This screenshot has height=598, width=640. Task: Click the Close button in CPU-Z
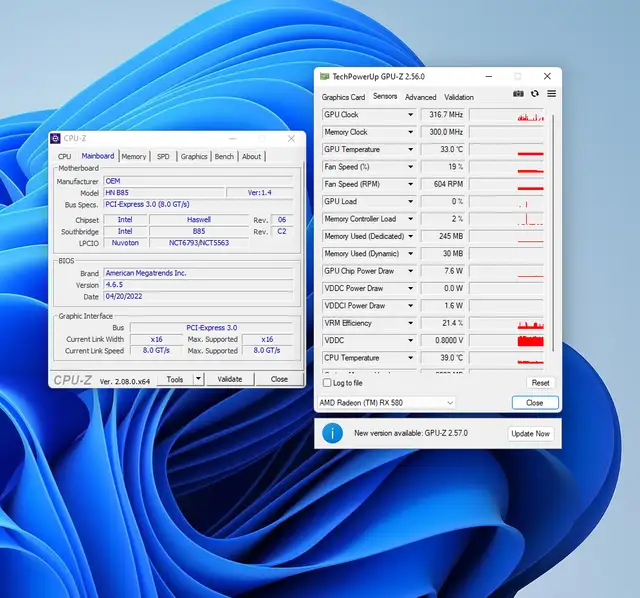[279, 379]
